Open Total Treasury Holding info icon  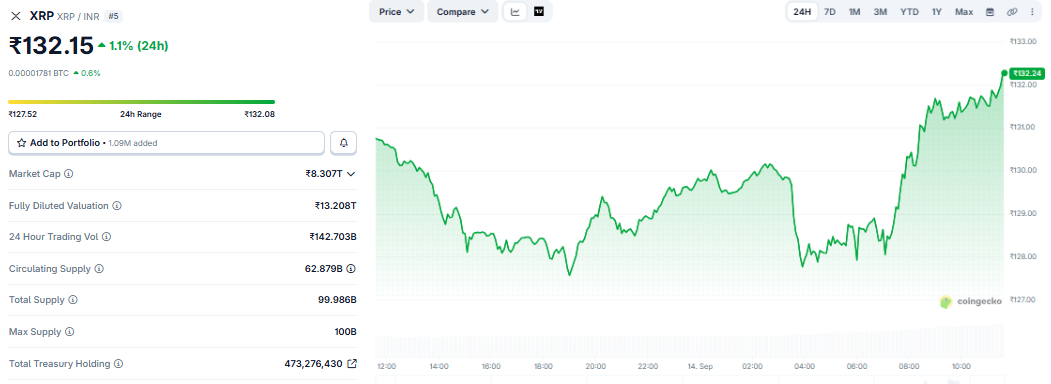118,364
